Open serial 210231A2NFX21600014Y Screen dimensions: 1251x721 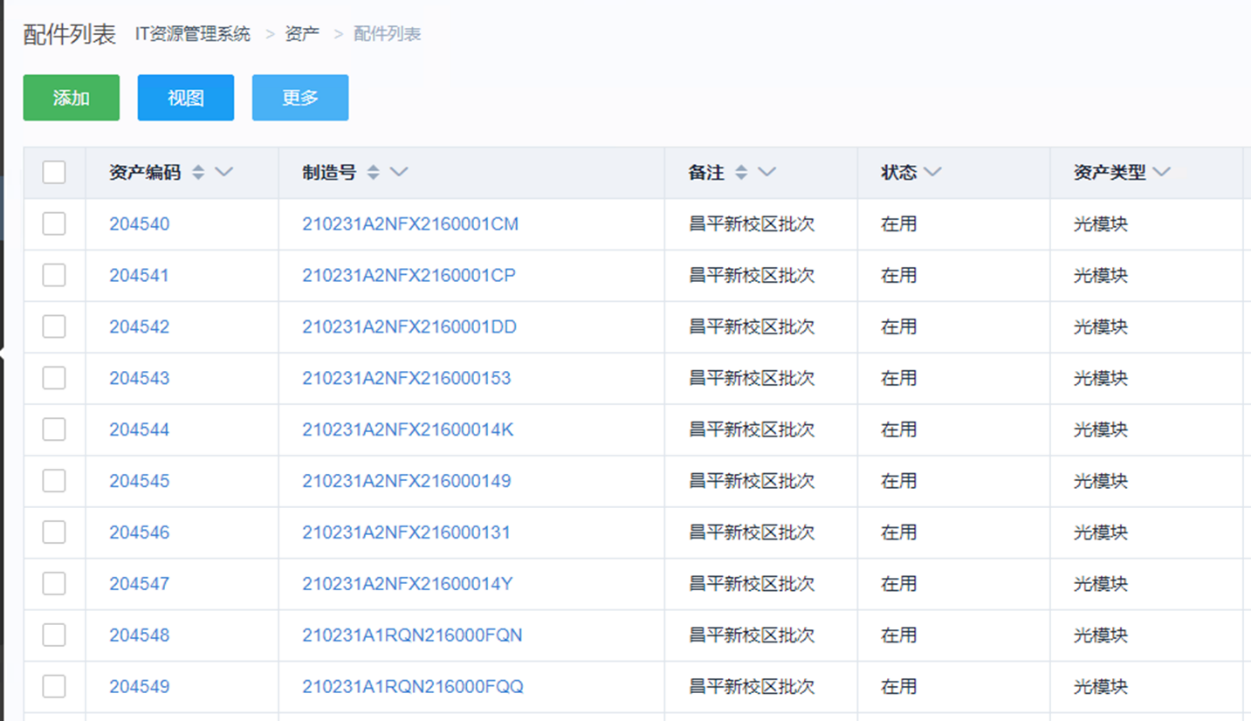408,583
